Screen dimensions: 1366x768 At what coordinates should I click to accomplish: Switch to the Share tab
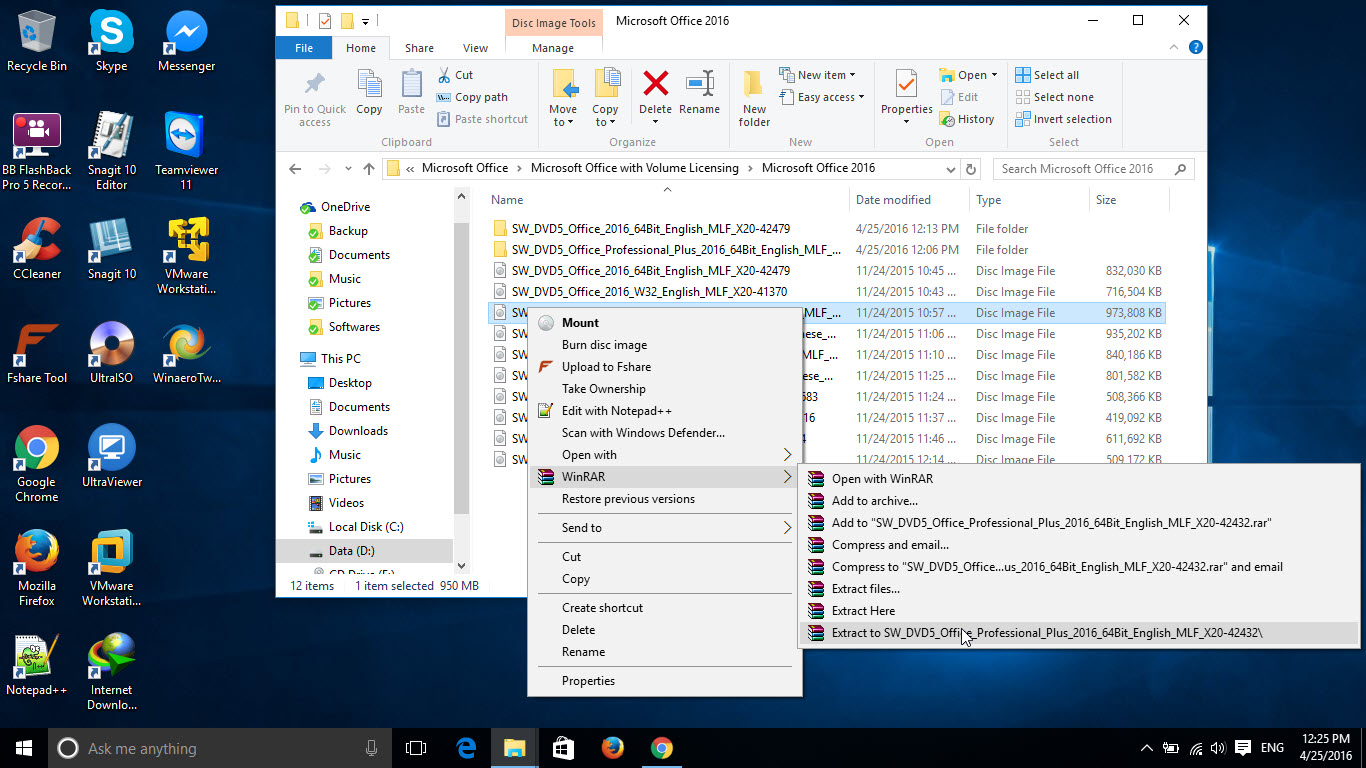(419, 48)
